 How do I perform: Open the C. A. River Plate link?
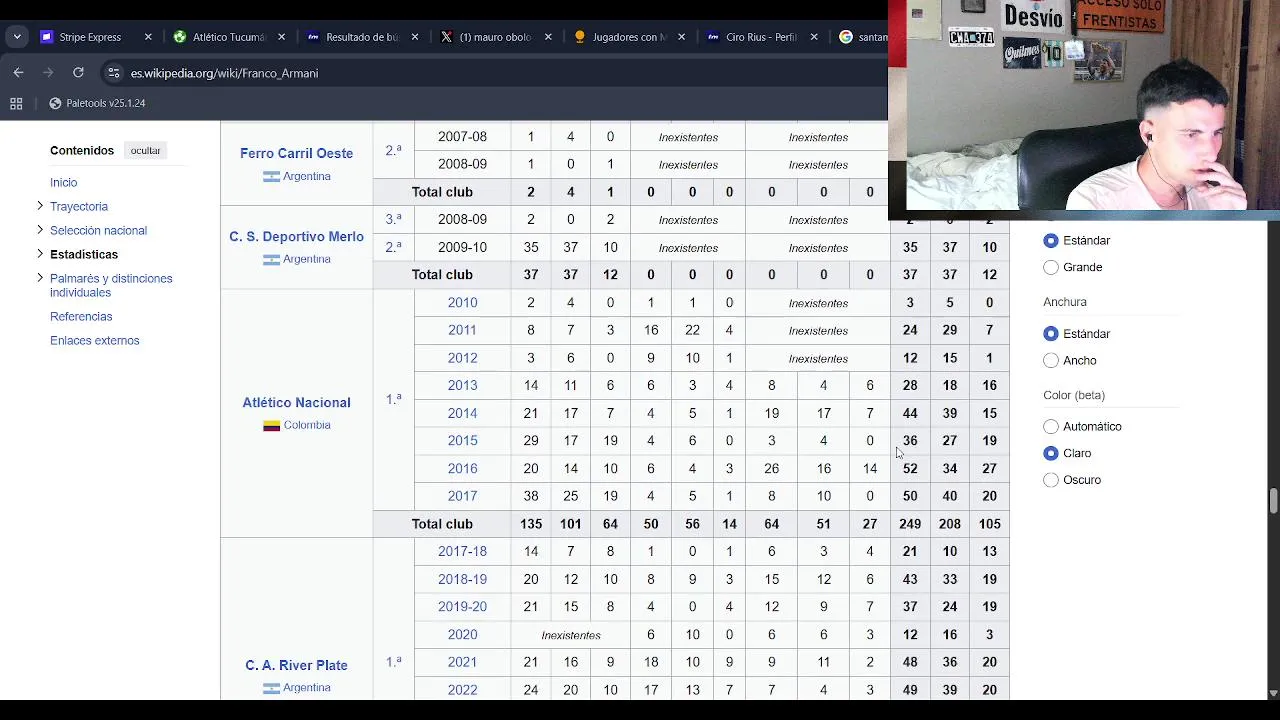click(x=296, y=665)
